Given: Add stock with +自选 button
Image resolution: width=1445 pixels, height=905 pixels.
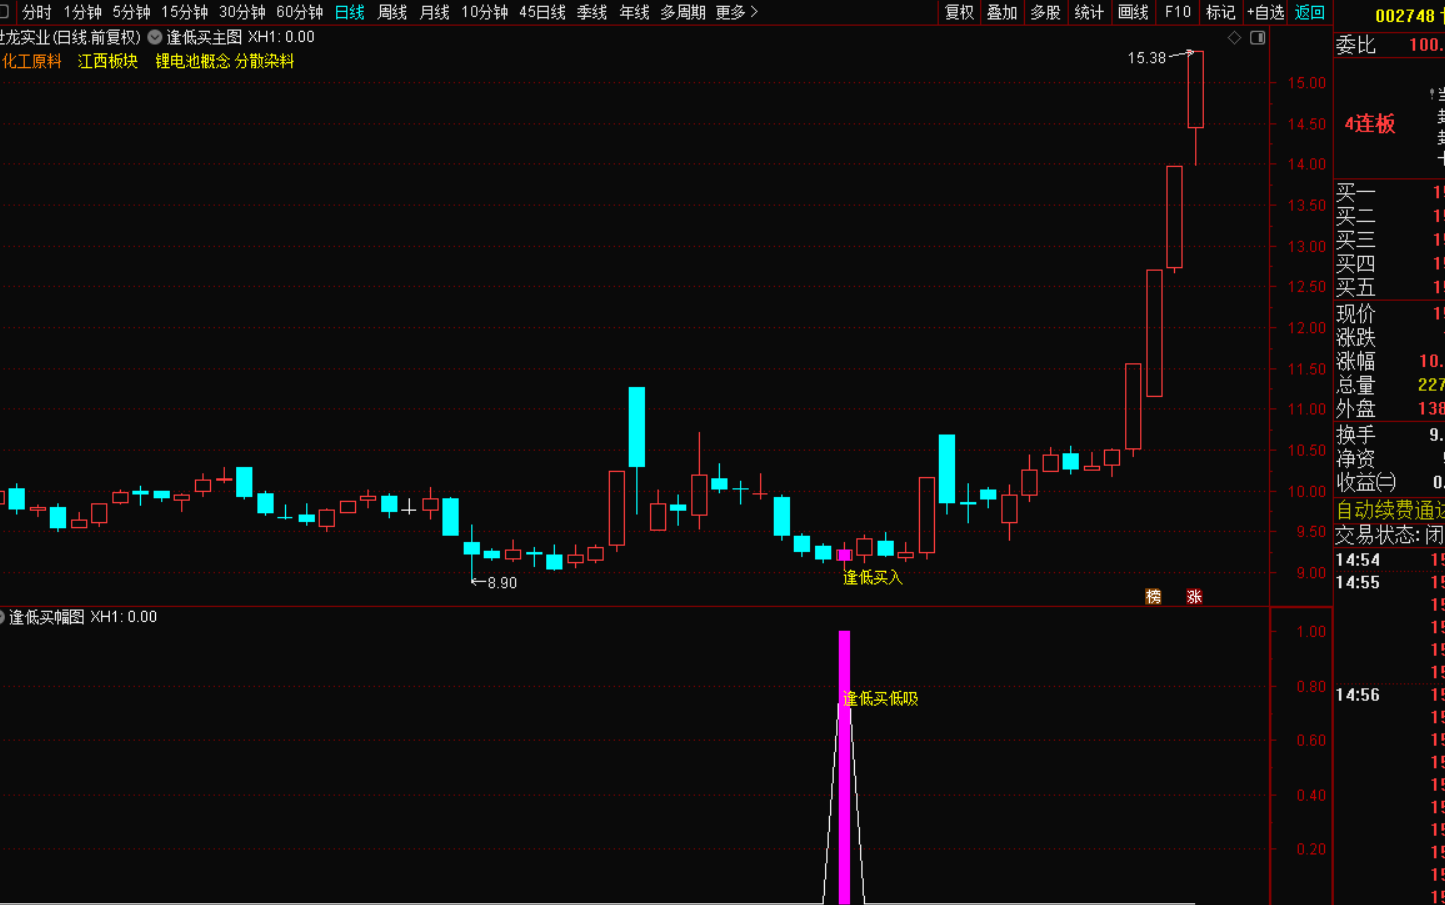Looking at the screenshot, I should pos(1265,12).
